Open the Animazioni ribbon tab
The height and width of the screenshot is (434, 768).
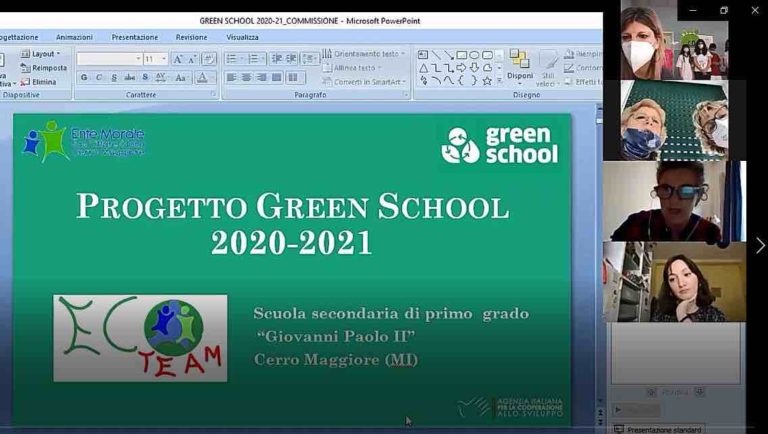[74, 37]
